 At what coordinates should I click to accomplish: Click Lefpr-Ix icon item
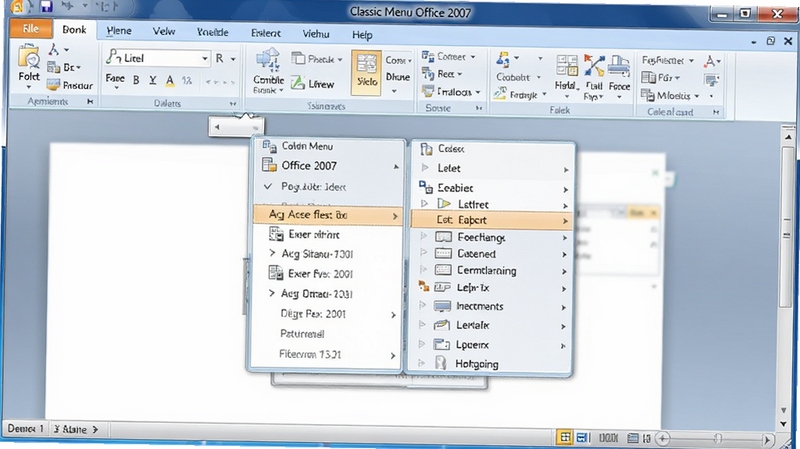492,288
